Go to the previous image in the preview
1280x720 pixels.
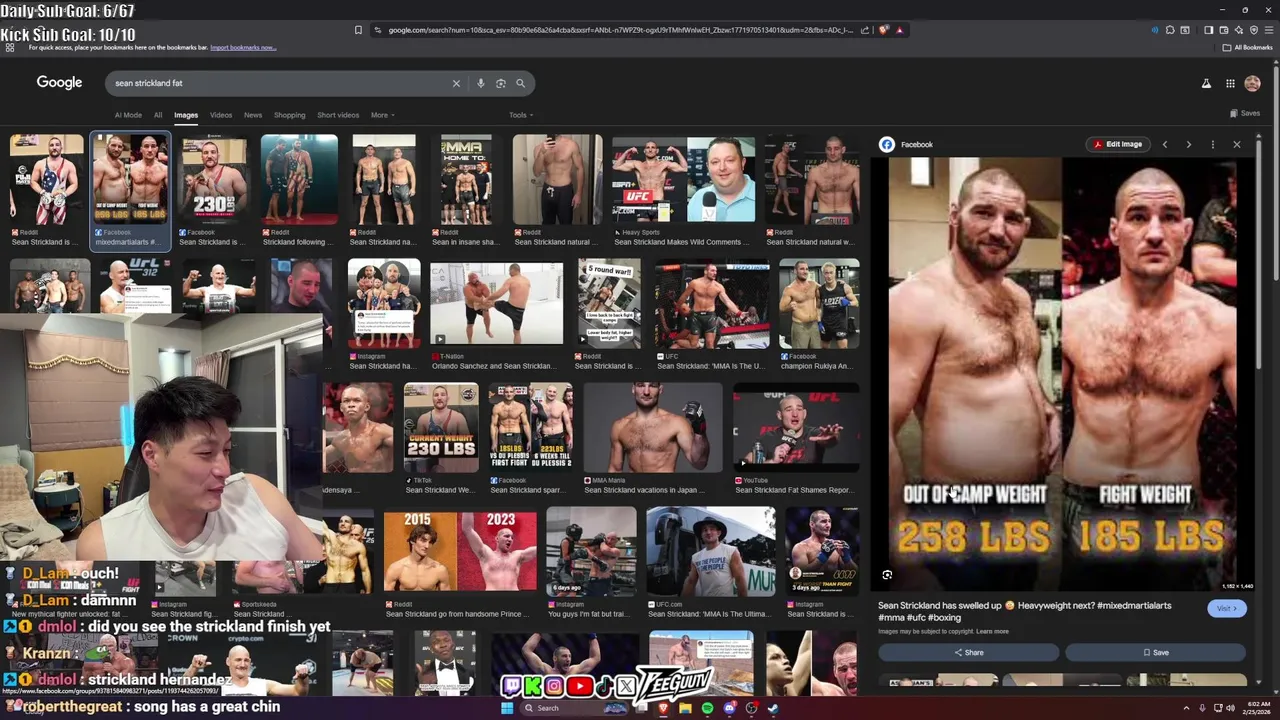click(1165, 144)
